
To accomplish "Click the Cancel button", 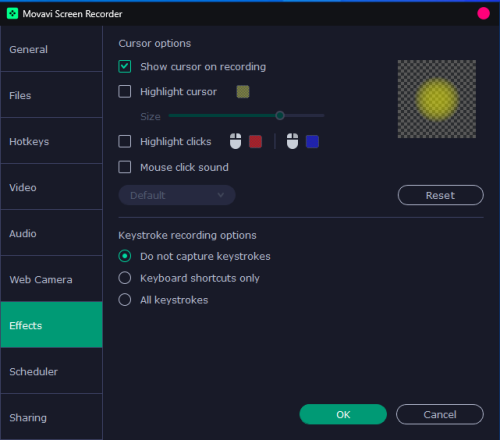I will click(x=440, y=414).
